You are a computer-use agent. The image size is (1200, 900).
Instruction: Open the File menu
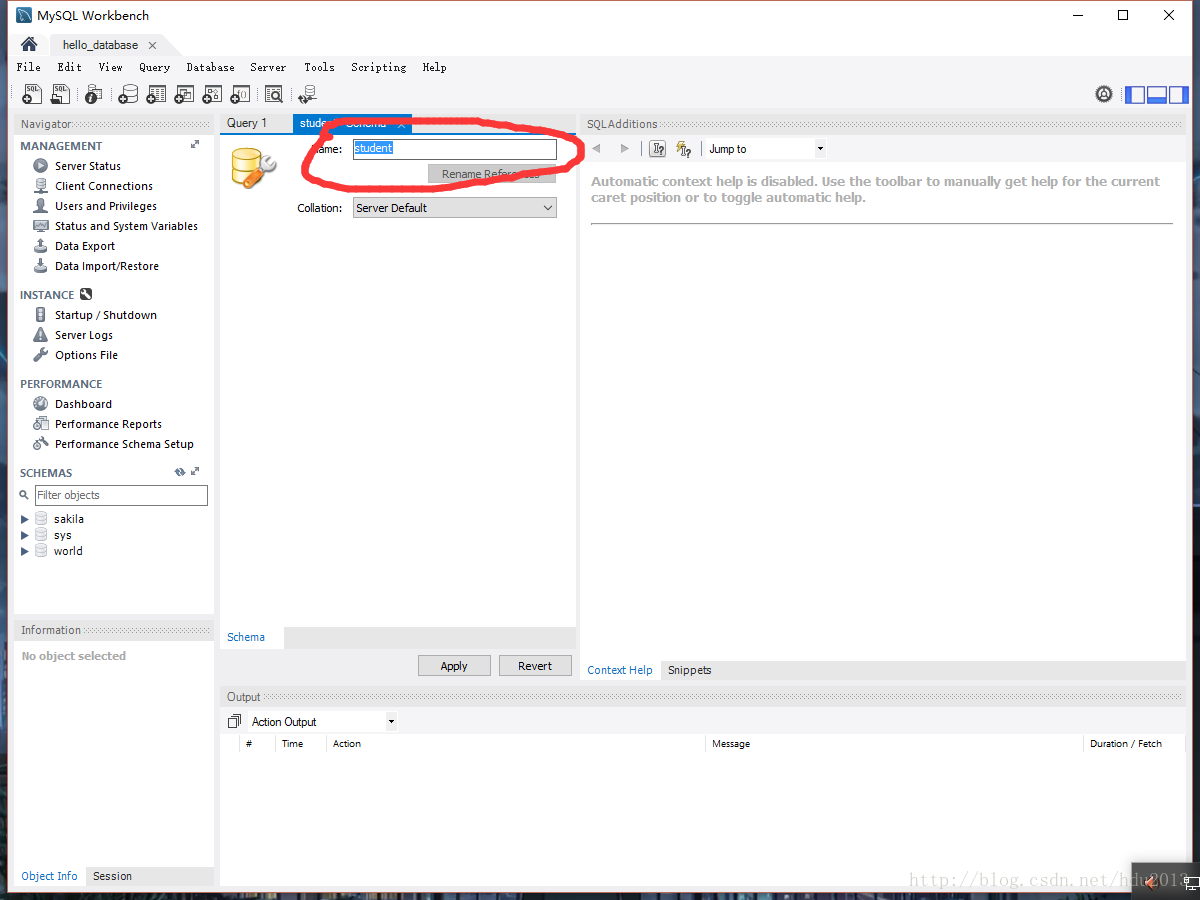tap(28, 67)
